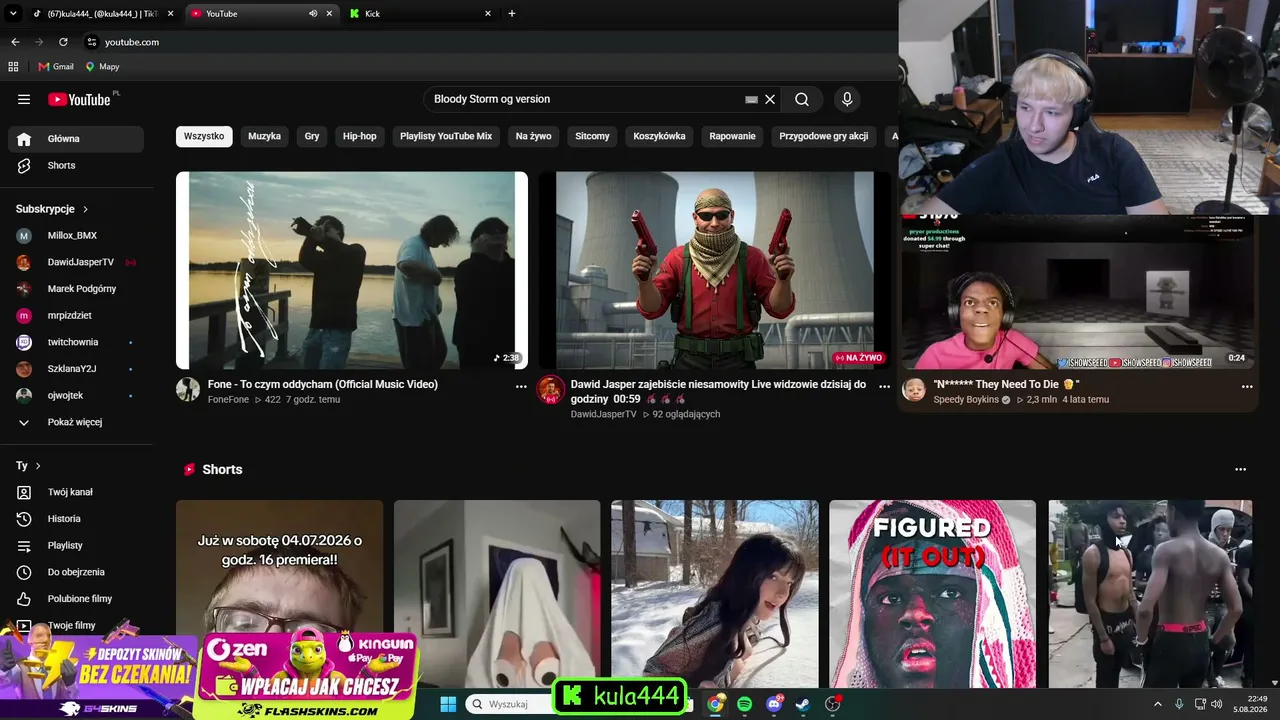Open Shorts in the sidebar
Image resolution: width=1280 pixels, height=720 pixels.
pos(76,165)
